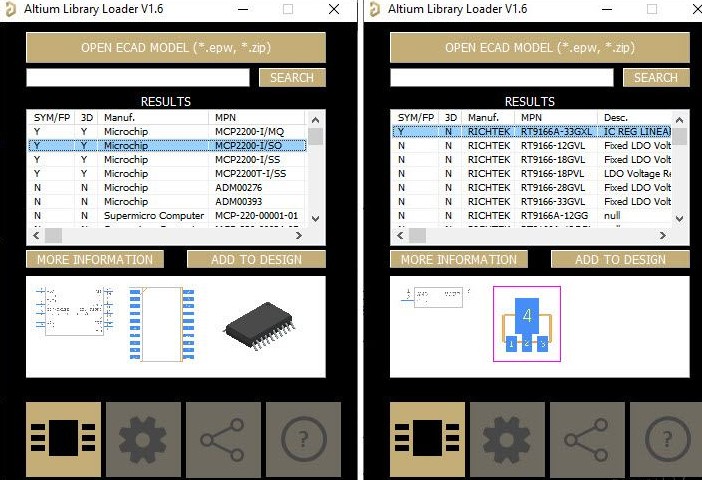Open component library tab in left window
702x480 pixels.
(64, 439)
